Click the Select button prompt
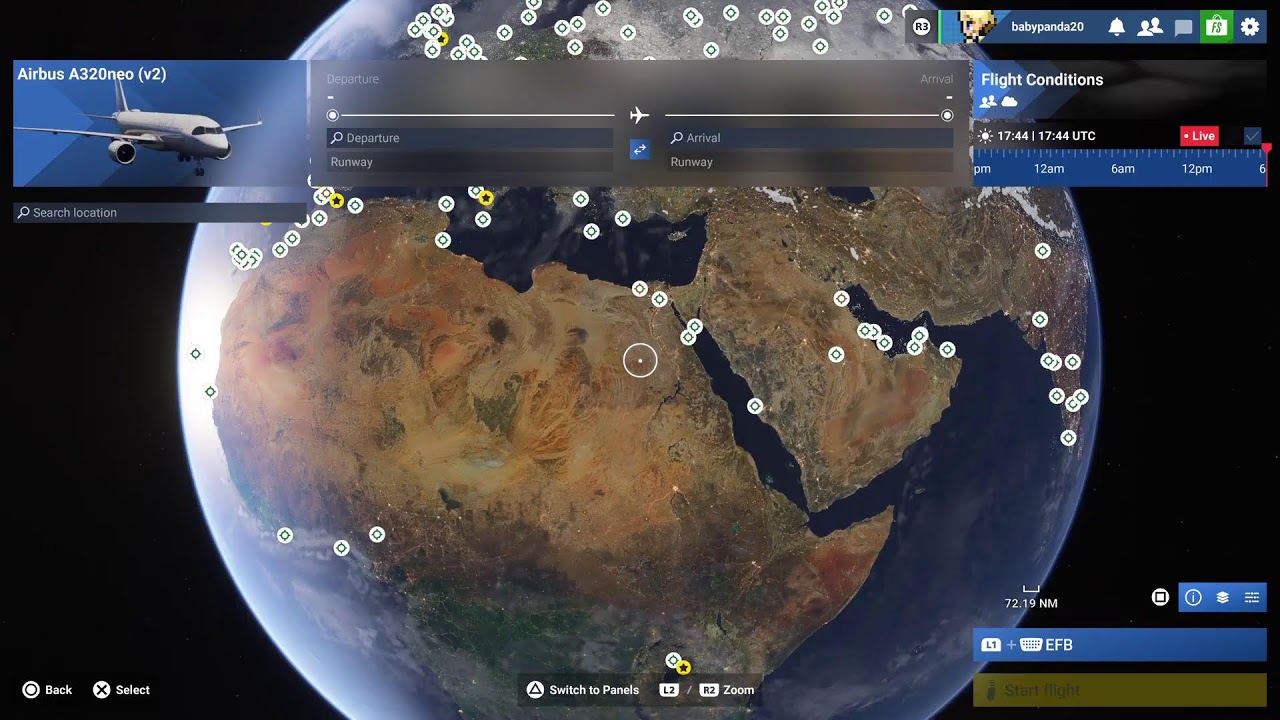Screen dimensions: 1280x720 tap(121, 690)
